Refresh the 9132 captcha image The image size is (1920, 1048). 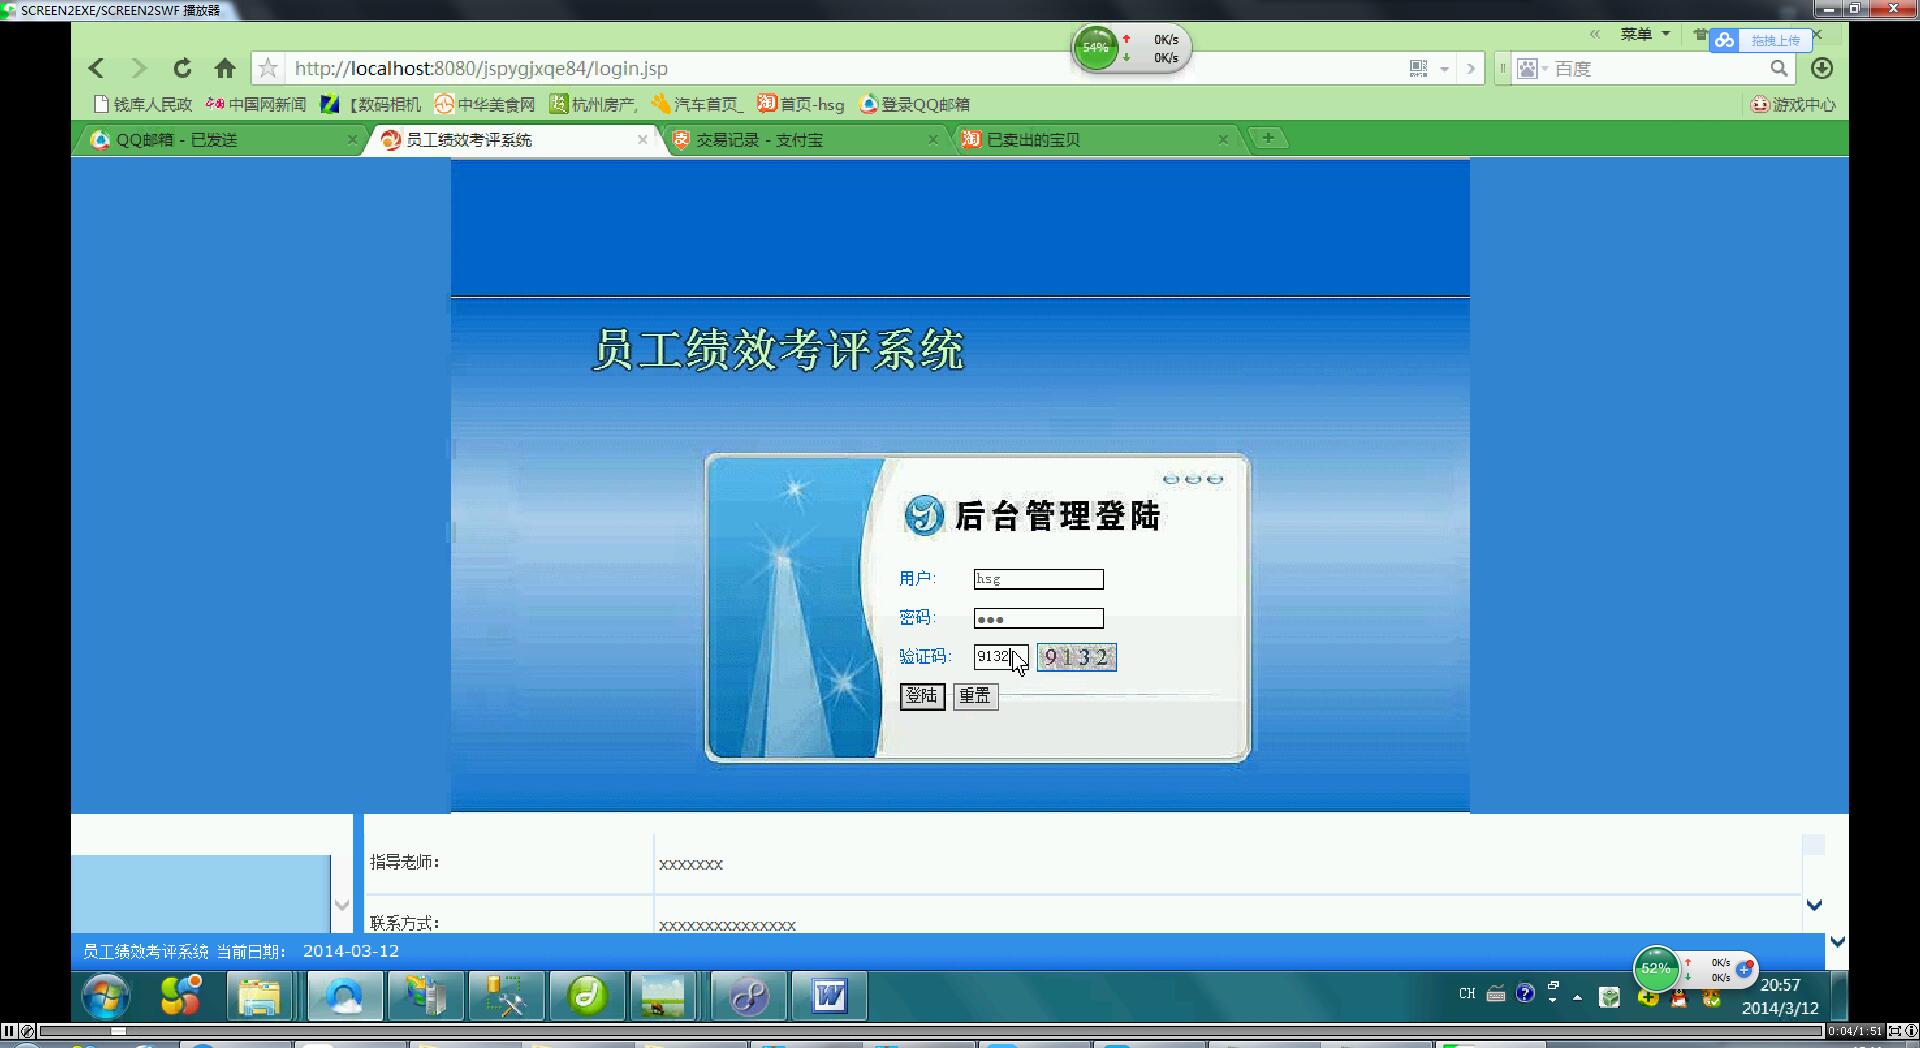tap(1076, 657)
